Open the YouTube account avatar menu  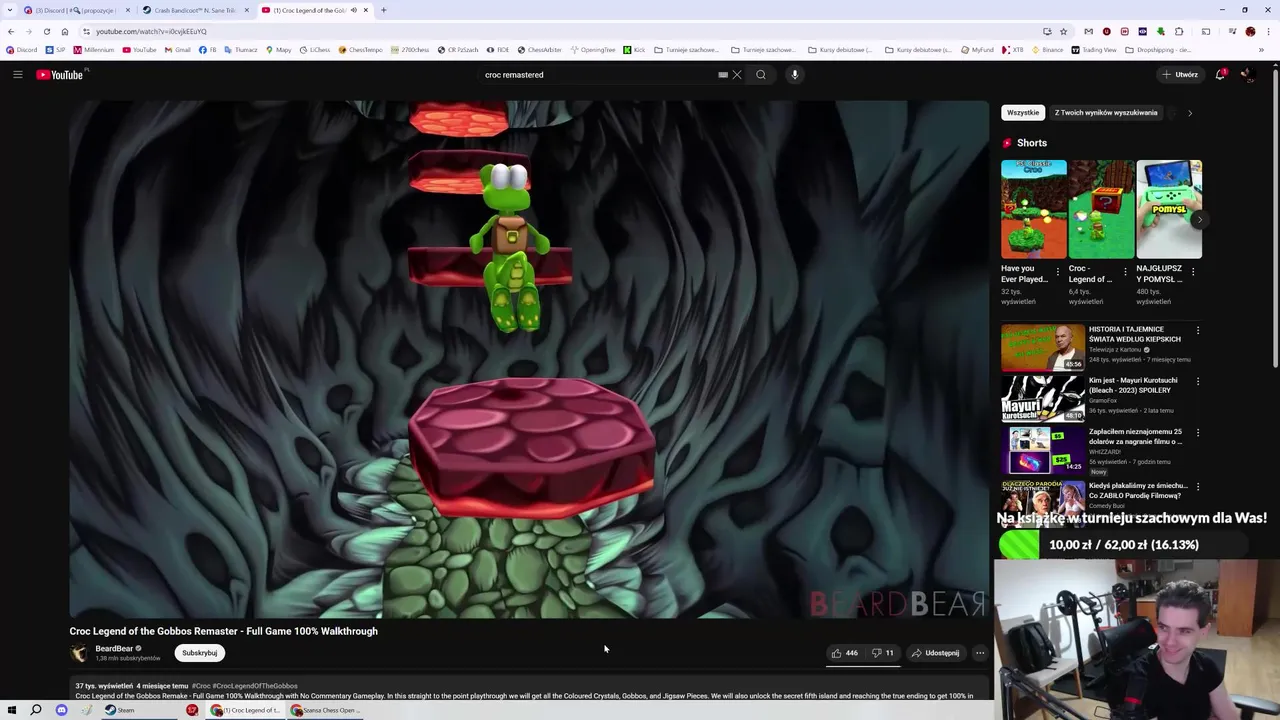(1247, 74)
